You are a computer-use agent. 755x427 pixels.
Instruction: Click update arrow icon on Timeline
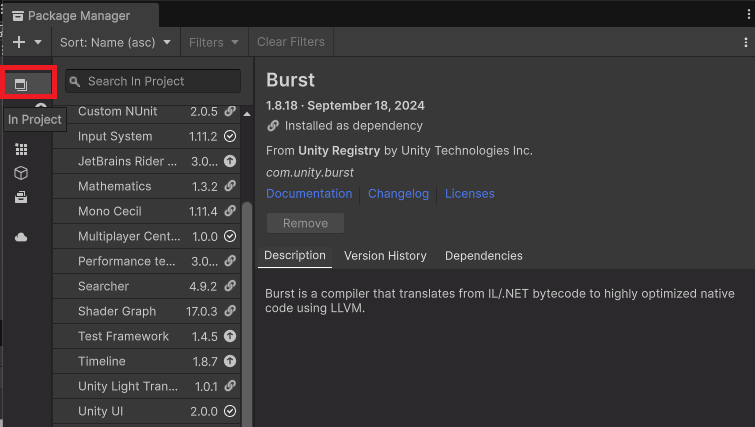point(230,361)
